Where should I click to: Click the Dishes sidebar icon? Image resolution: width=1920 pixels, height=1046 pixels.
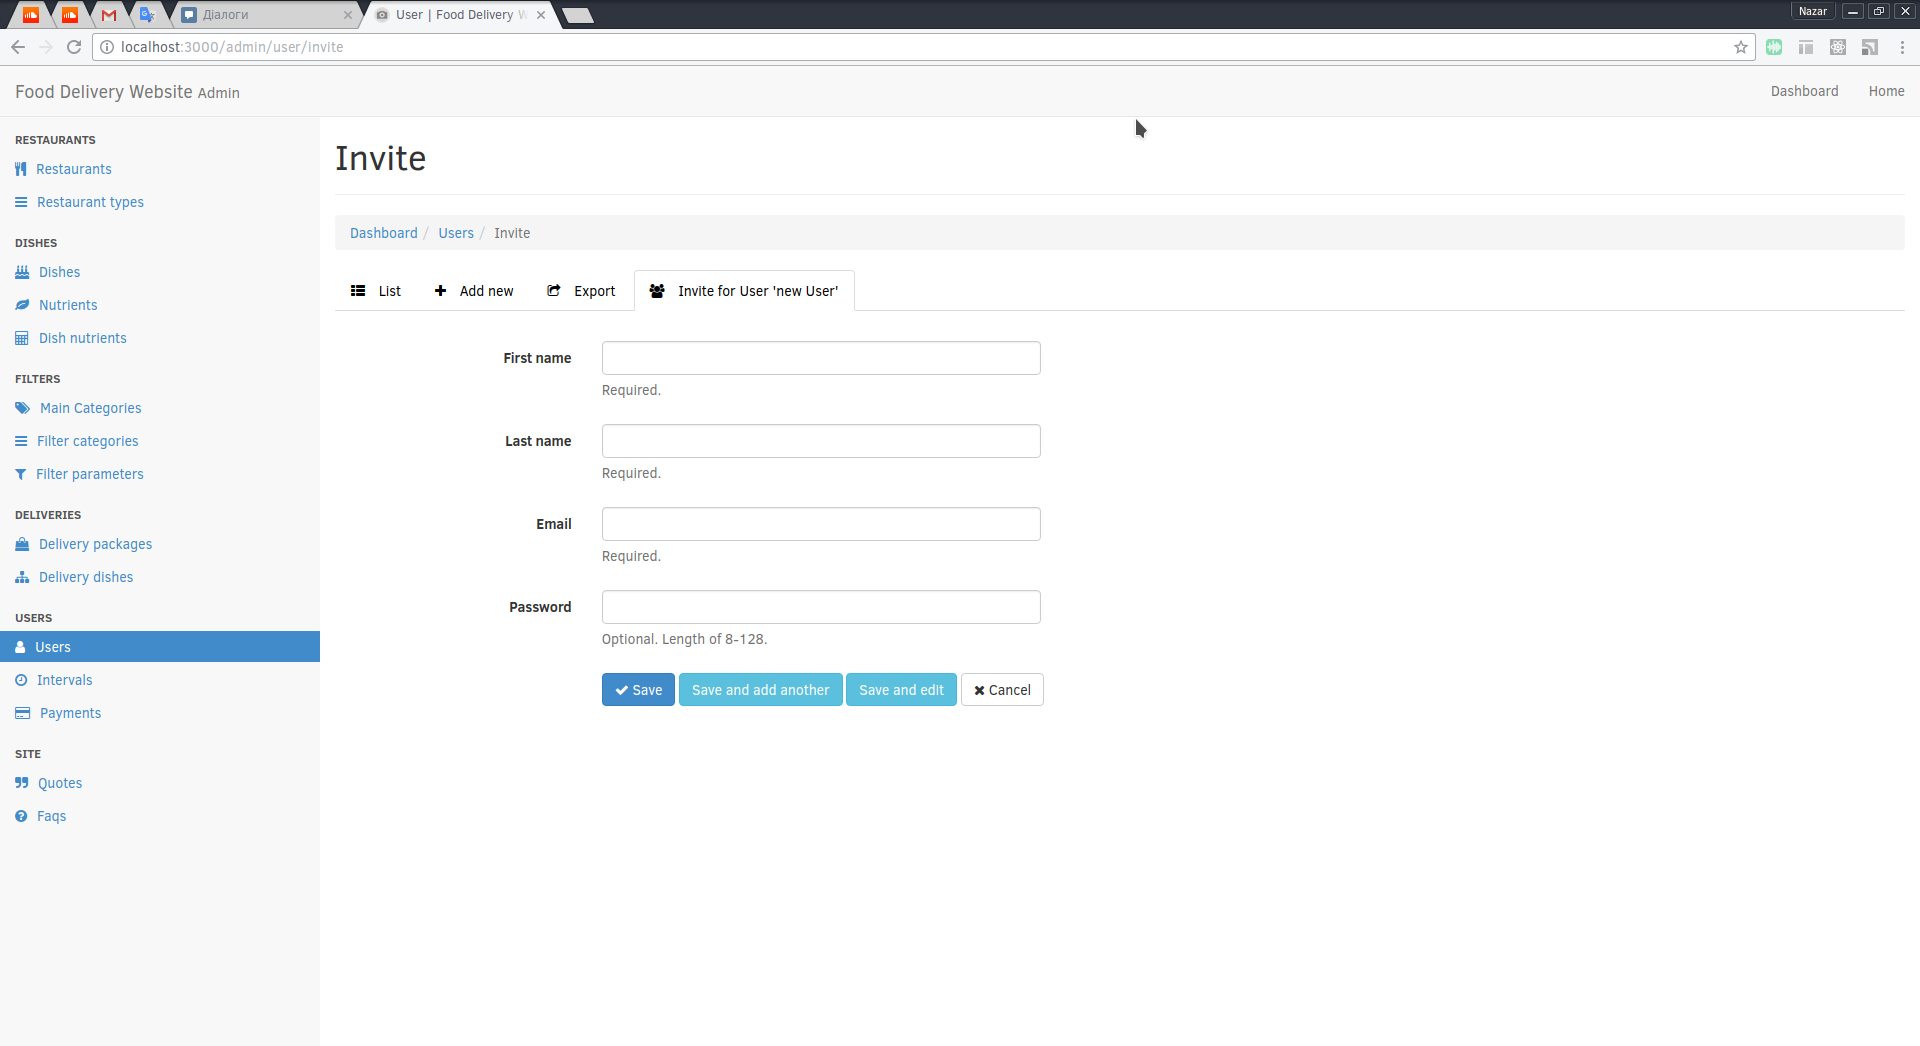click(22, 272)
